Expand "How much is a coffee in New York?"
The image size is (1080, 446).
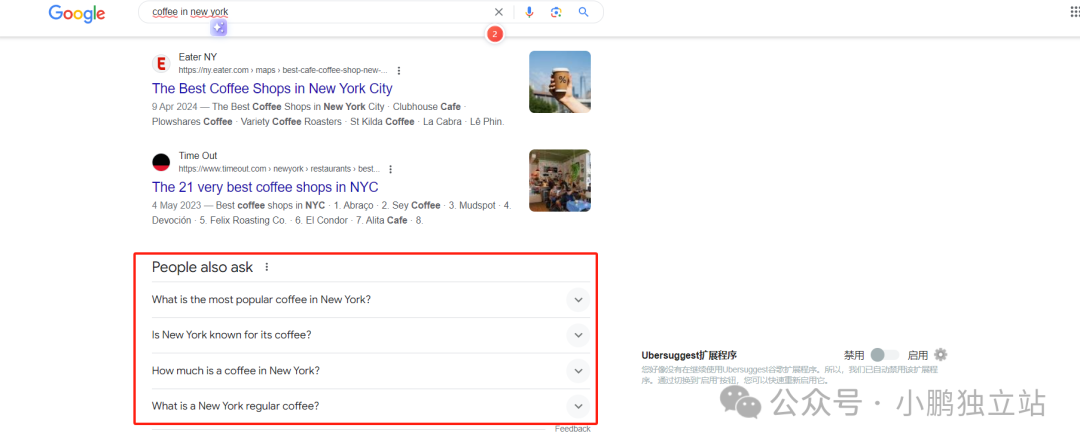point(371,370)
